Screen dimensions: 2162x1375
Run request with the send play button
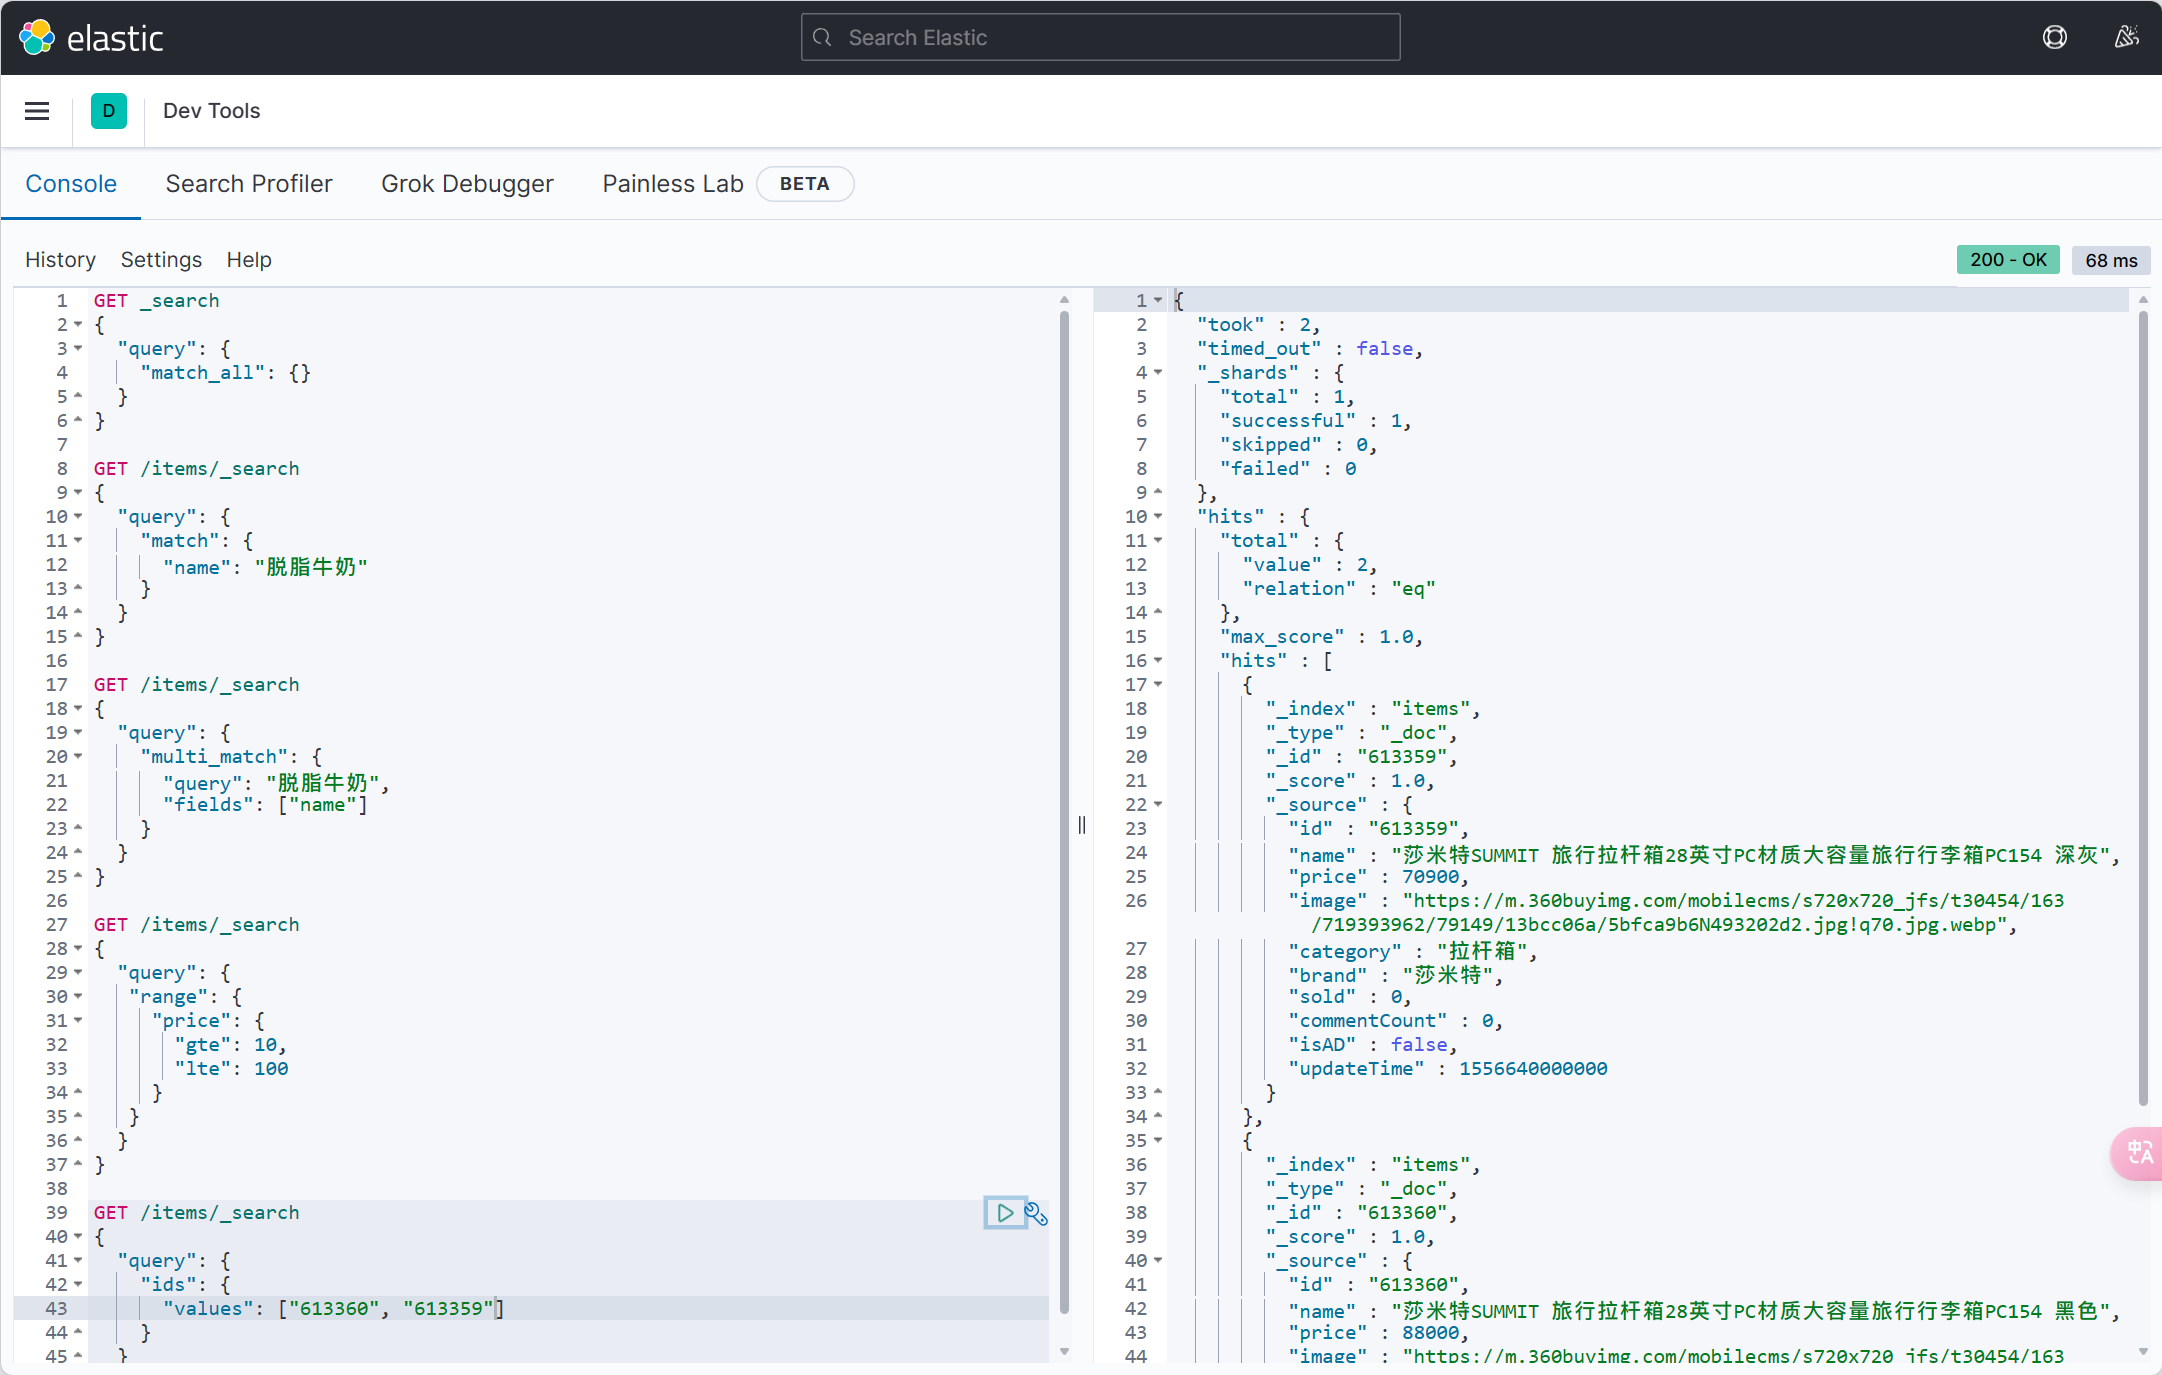tap(1004, 1213)
